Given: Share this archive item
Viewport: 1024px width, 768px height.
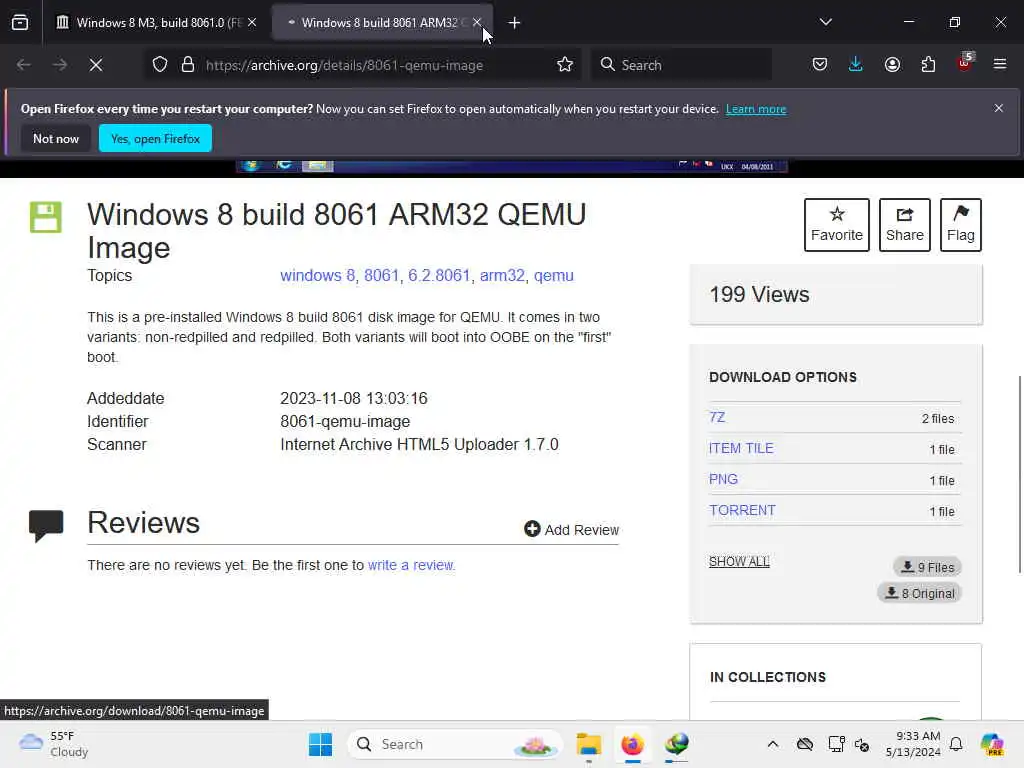Looking at the screenshot, I should pyautogui.click(x=904, y=225).
